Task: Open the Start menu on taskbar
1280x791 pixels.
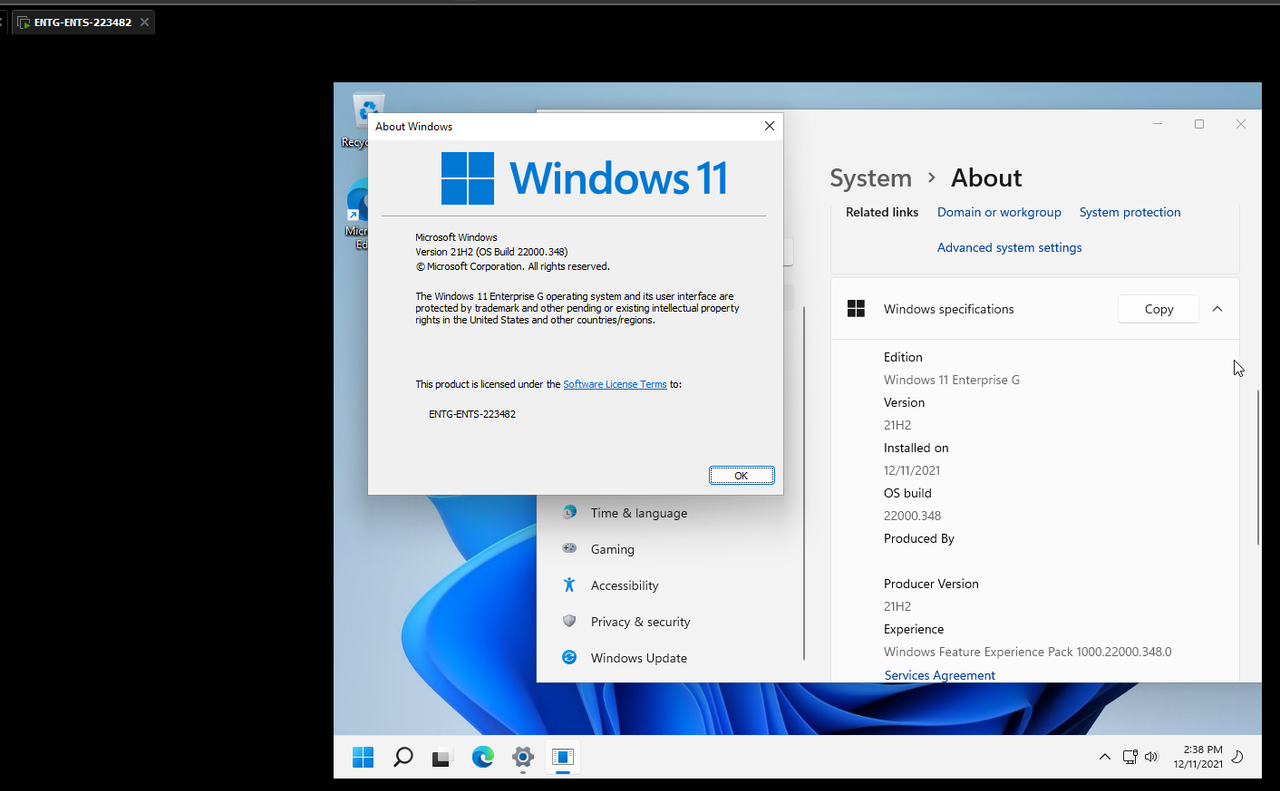Action: click(363, 758)
